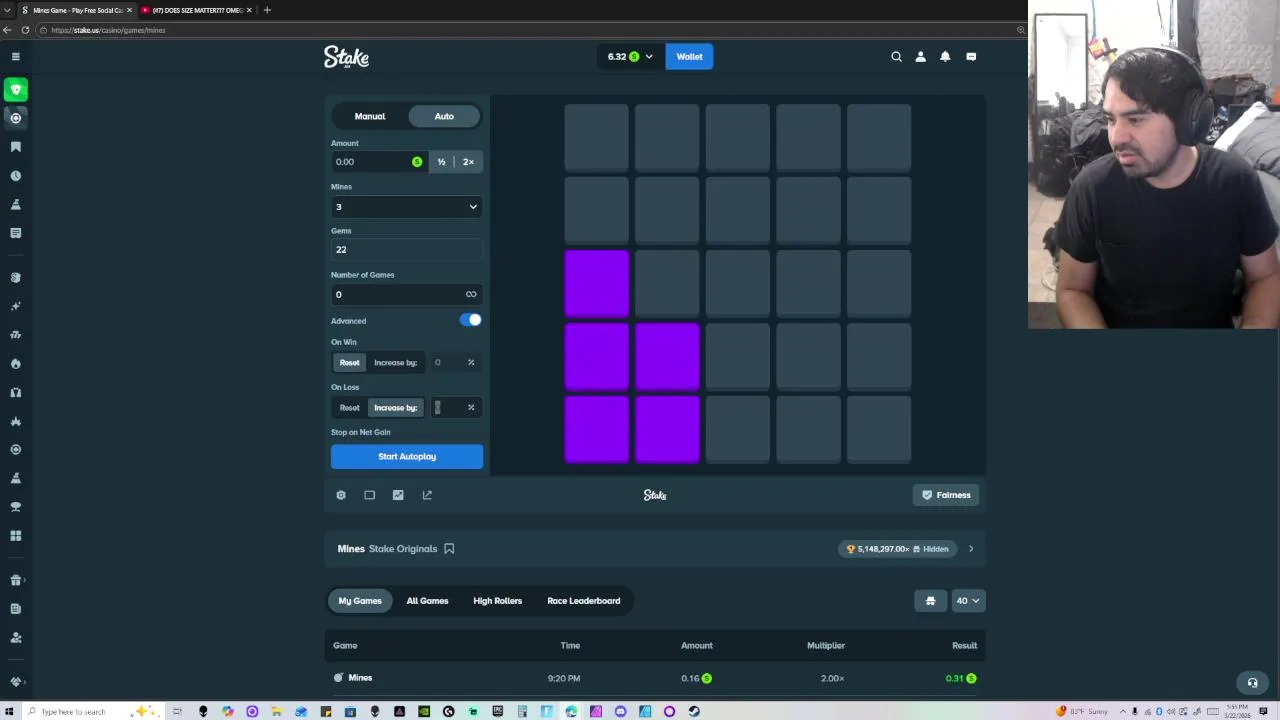Click the Amount input field

coord(378,162)
